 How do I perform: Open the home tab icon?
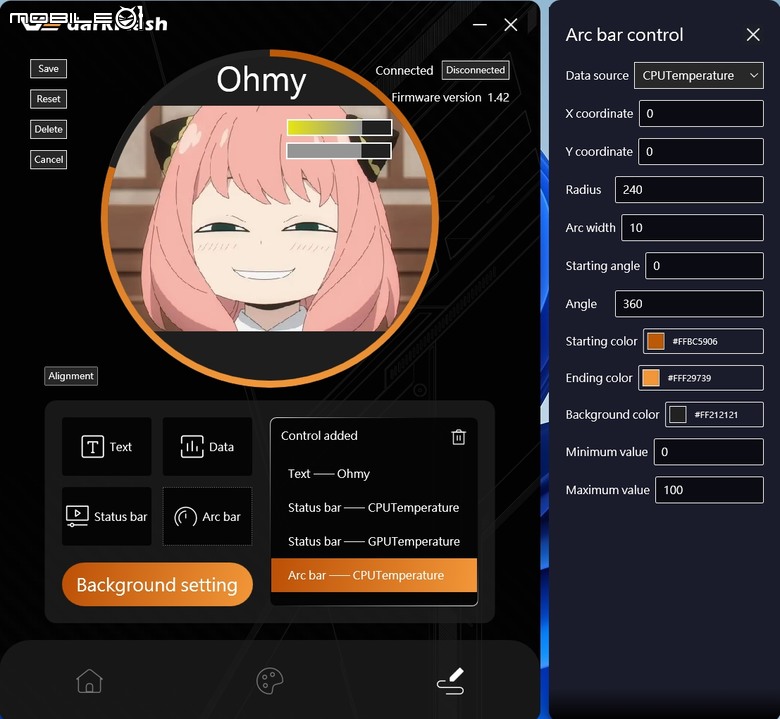click(90, 681)
